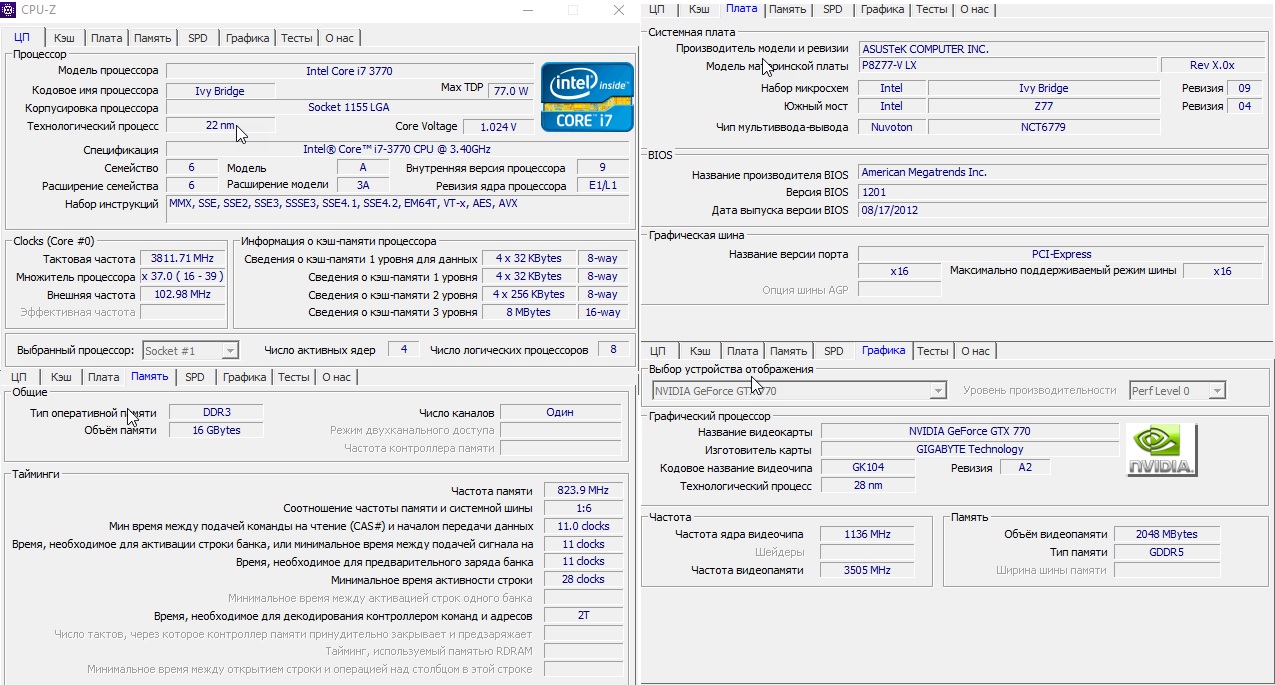1275x685 pixels.
Task: Click the GDDR5 memory type value
Action: pyautogui.click(x=1166, y=552)
